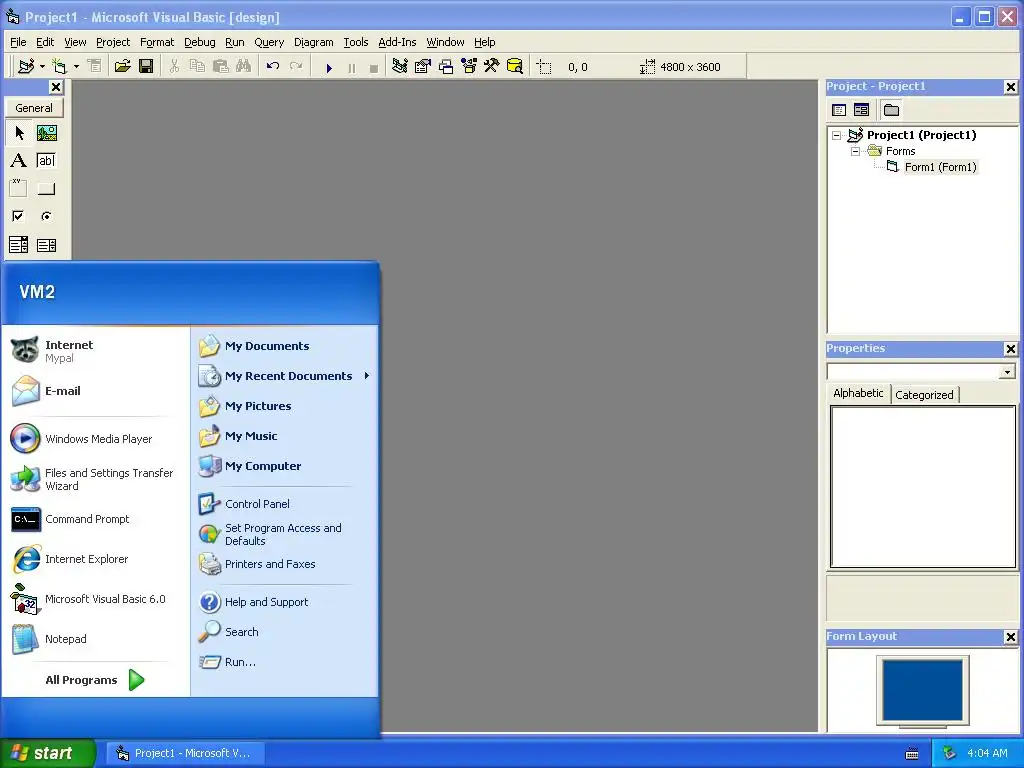Open the Add Form dropdown arrow
1024x768 pixels.
(x=76, y=67)
